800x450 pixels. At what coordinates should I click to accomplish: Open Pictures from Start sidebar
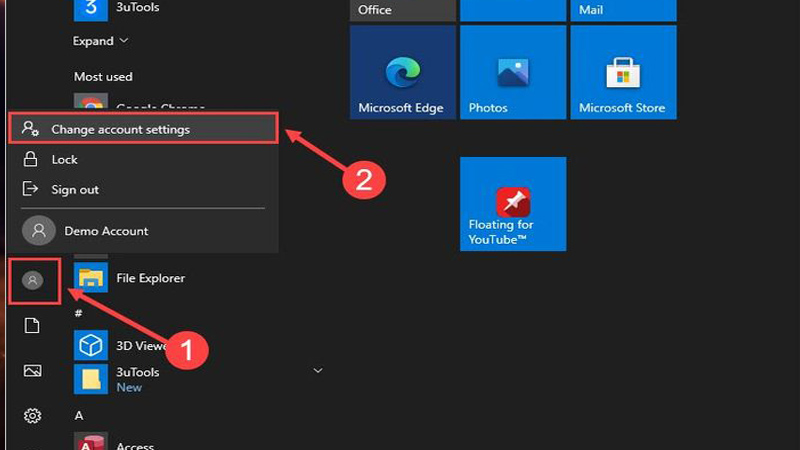click(32, 370)
